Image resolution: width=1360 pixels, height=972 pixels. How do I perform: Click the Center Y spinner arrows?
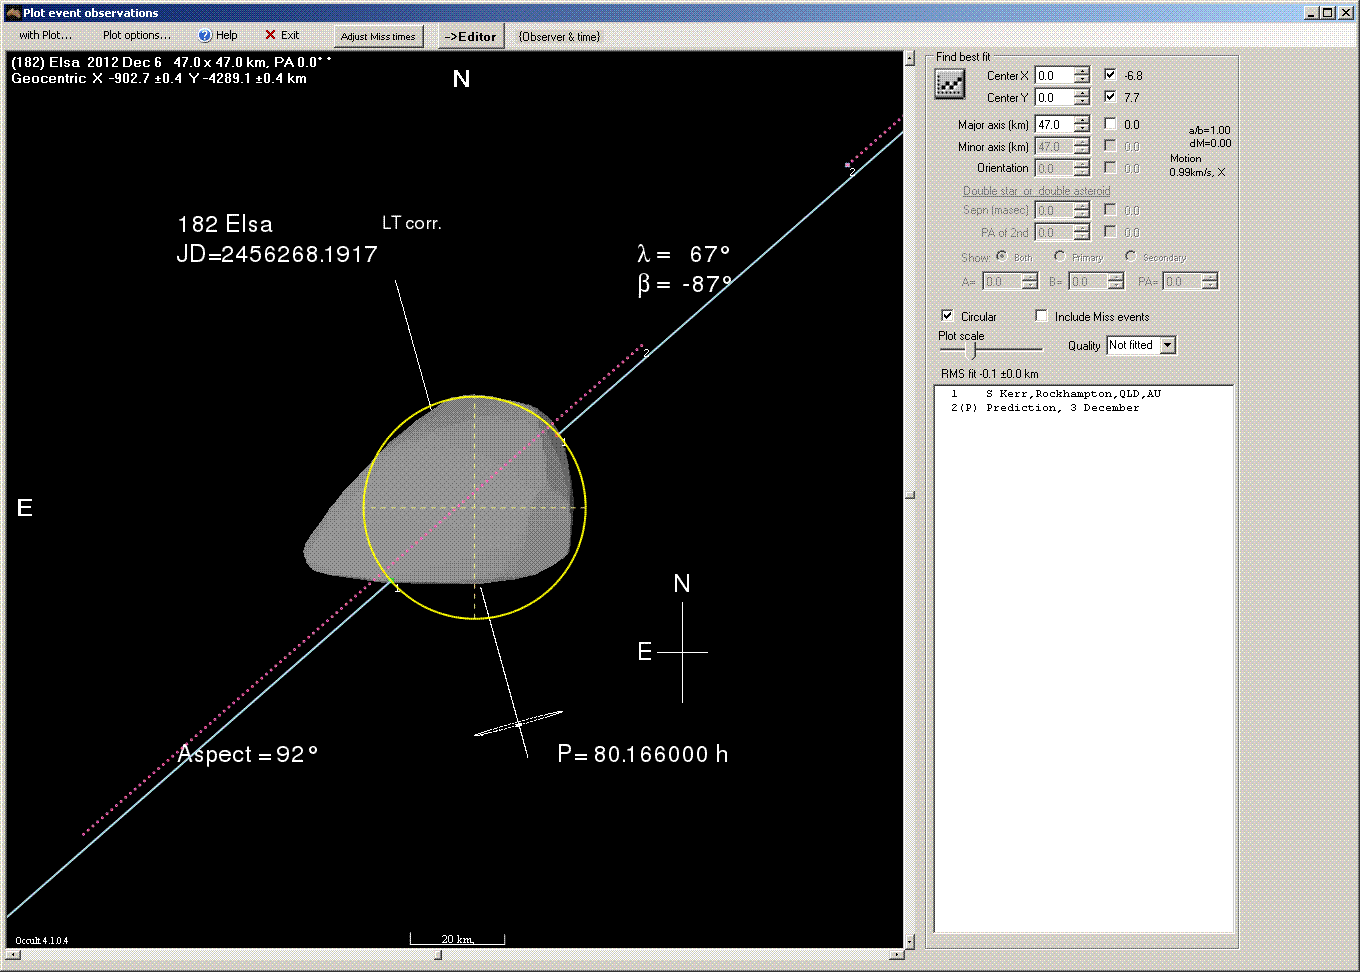coord(1081,97)
